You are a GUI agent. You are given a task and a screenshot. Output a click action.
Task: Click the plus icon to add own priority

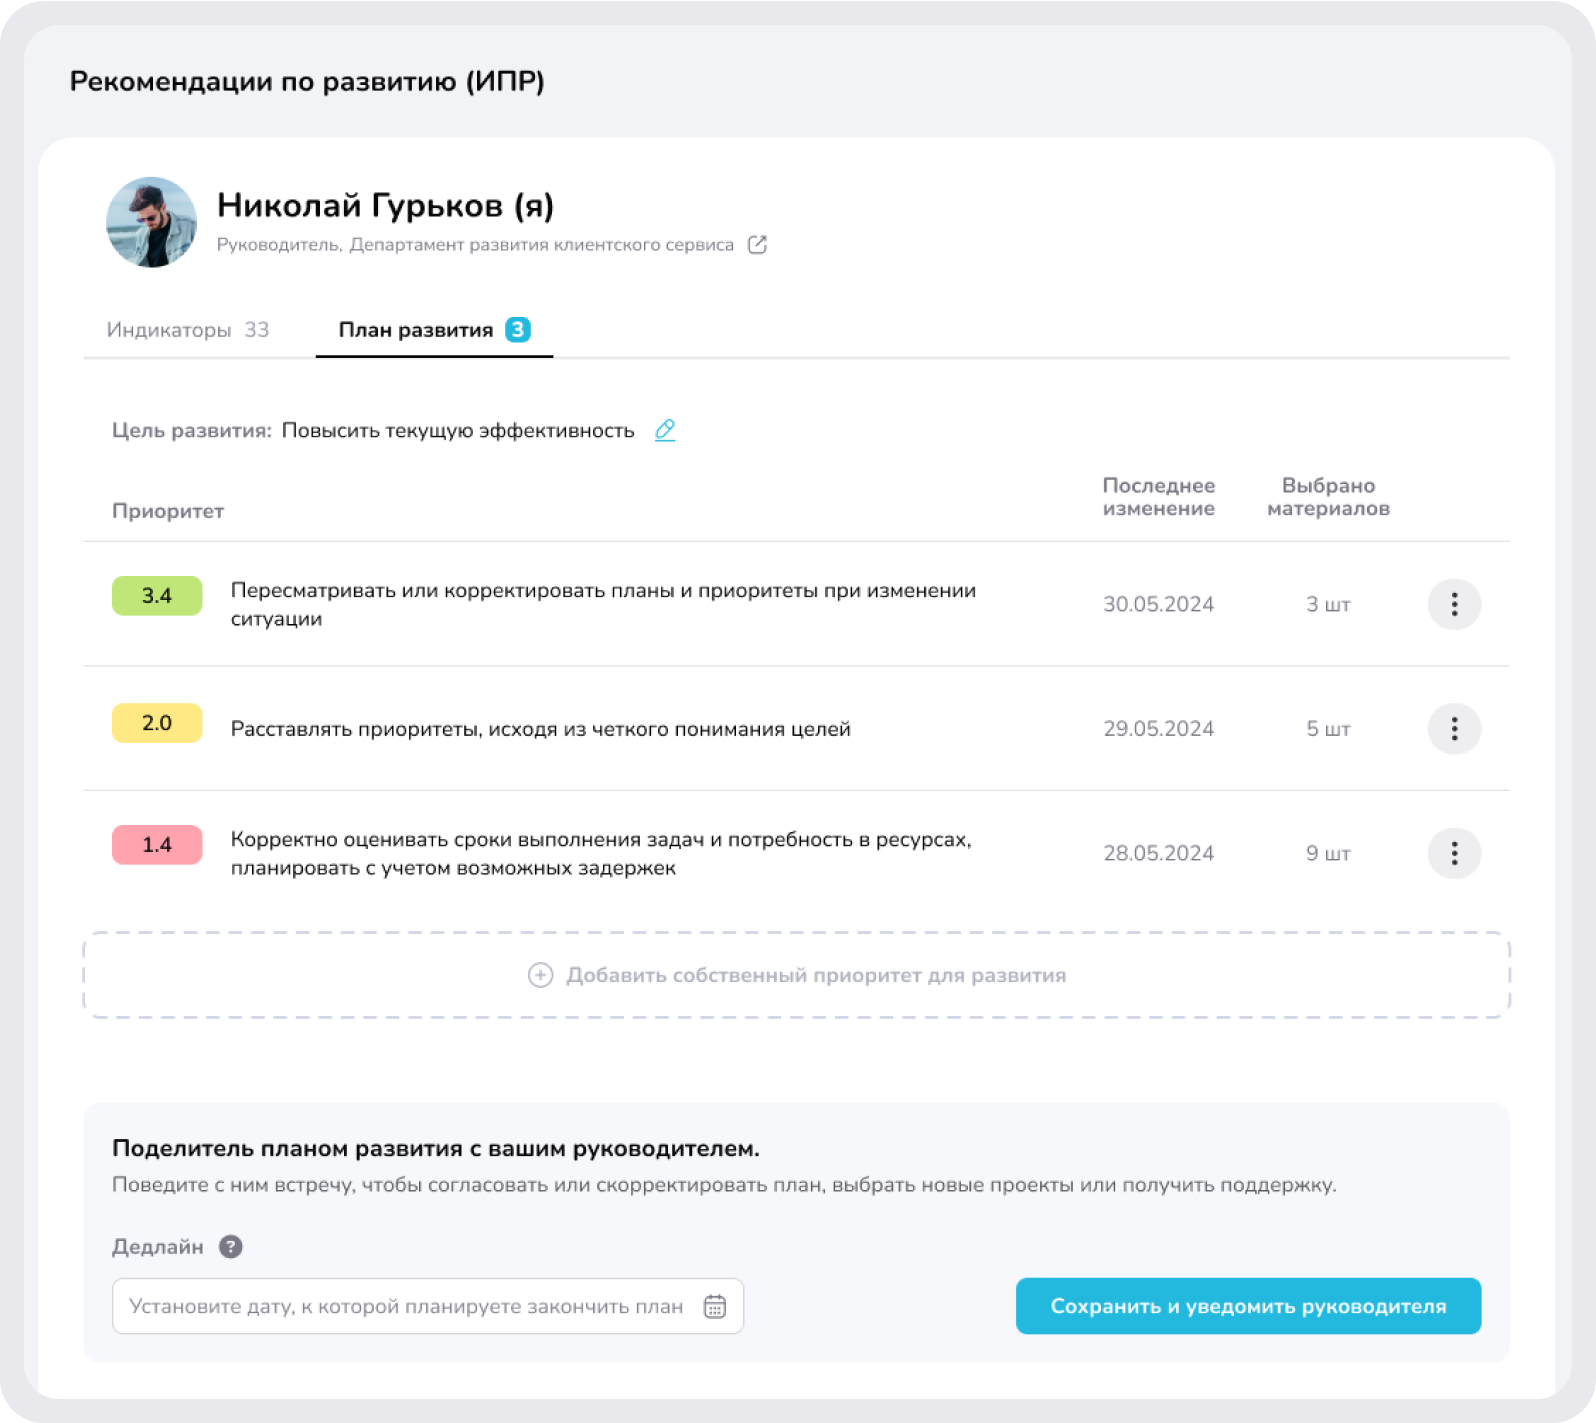pyautogui.click(x=540, y=975)
